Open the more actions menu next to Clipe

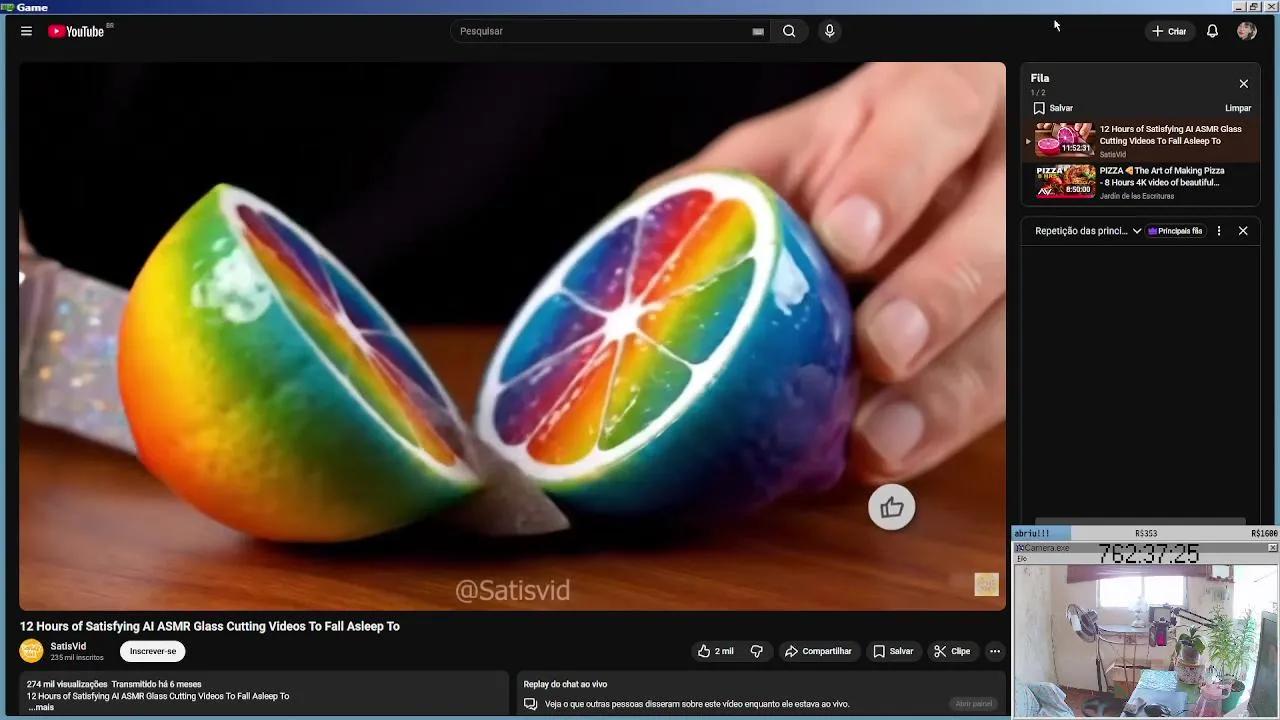click(x=995, y=651)
